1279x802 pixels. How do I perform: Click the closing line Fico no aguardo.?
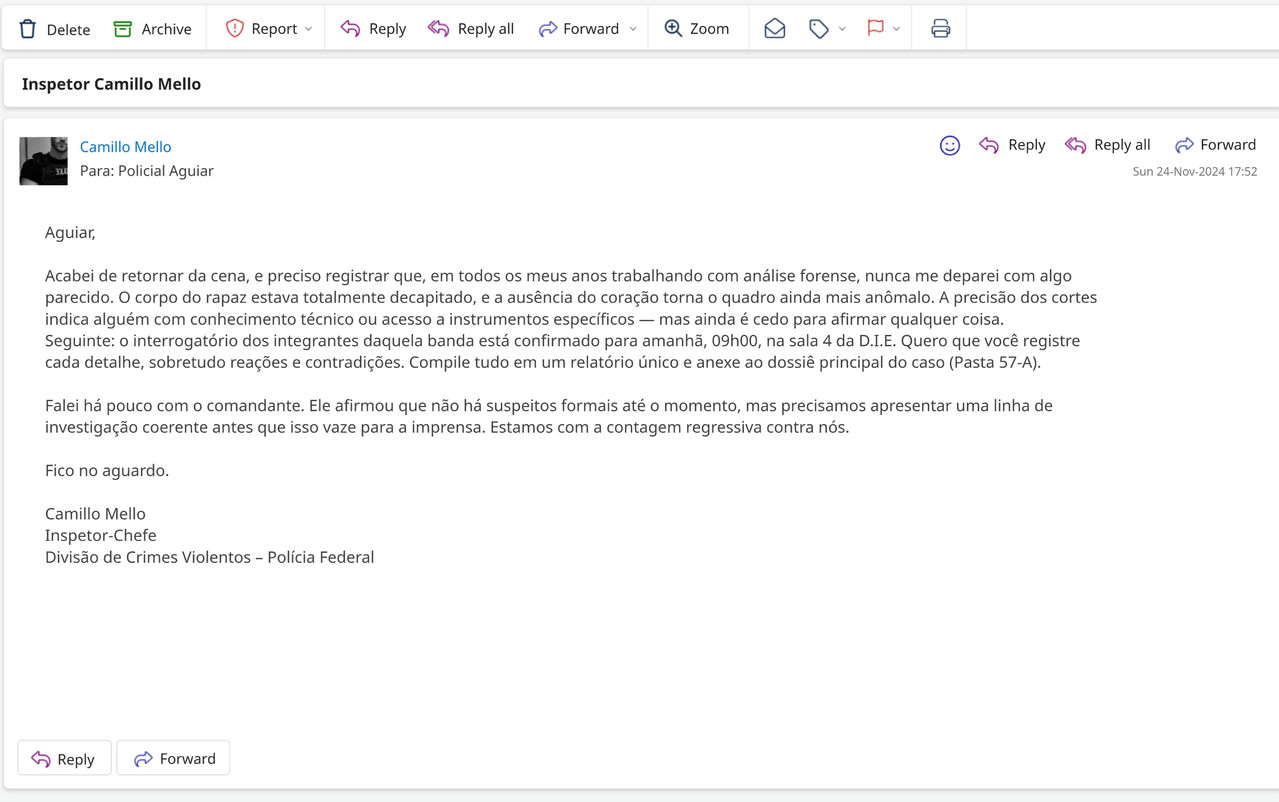pos(107,470)
